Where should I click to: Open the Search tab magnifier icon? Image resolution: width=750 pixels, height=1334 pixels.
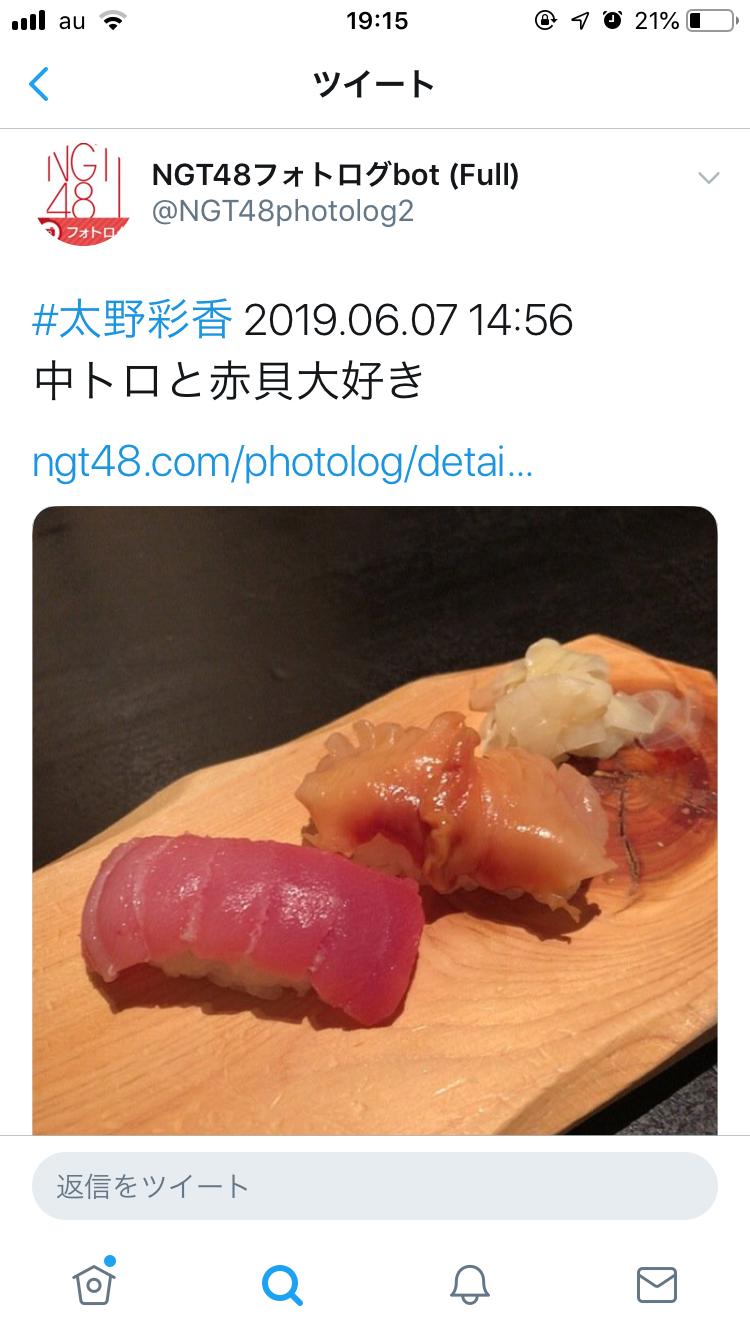pos(282,1285)
